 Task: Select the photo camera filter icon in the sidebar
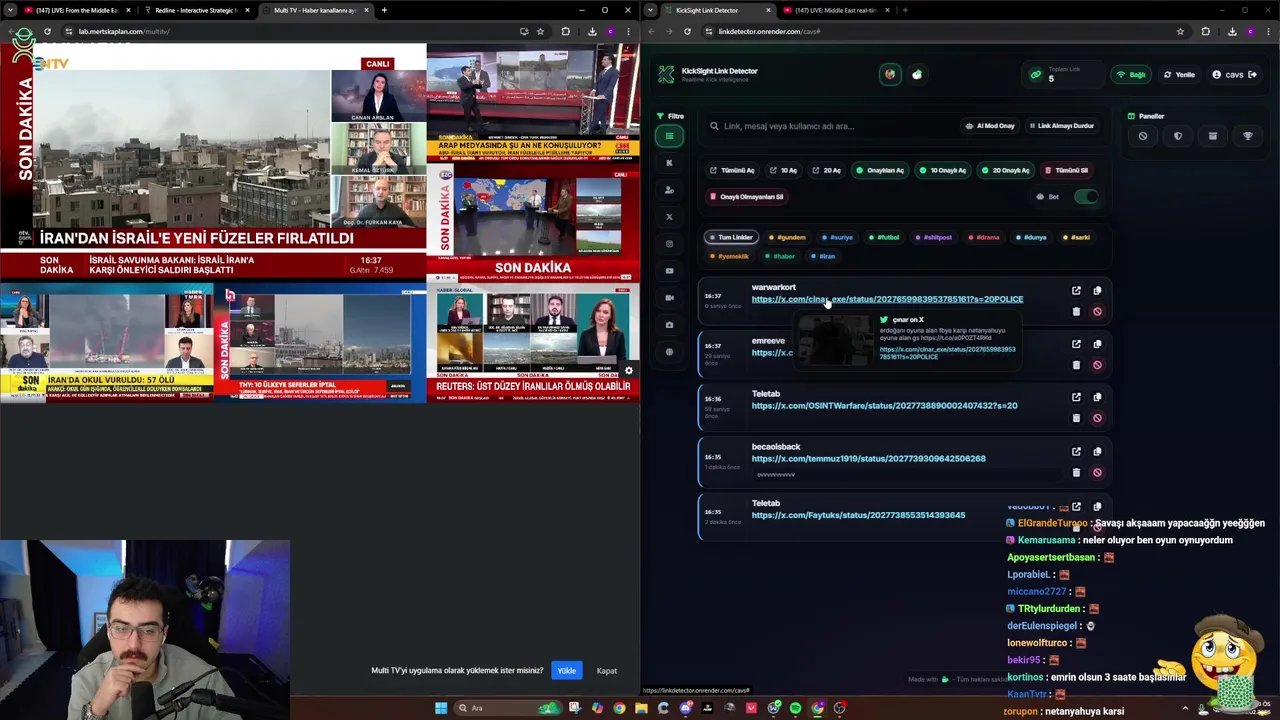[669, 325]
